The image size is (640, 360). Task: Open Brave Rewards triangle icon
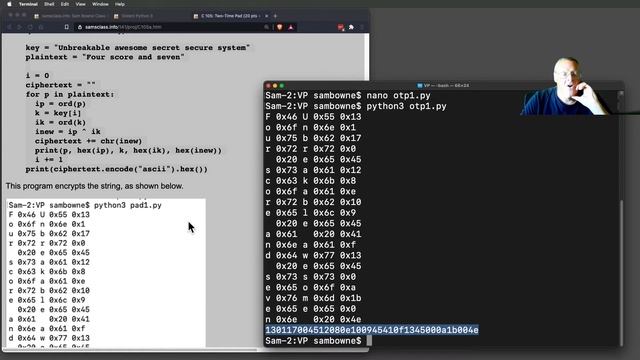[291, 27]
